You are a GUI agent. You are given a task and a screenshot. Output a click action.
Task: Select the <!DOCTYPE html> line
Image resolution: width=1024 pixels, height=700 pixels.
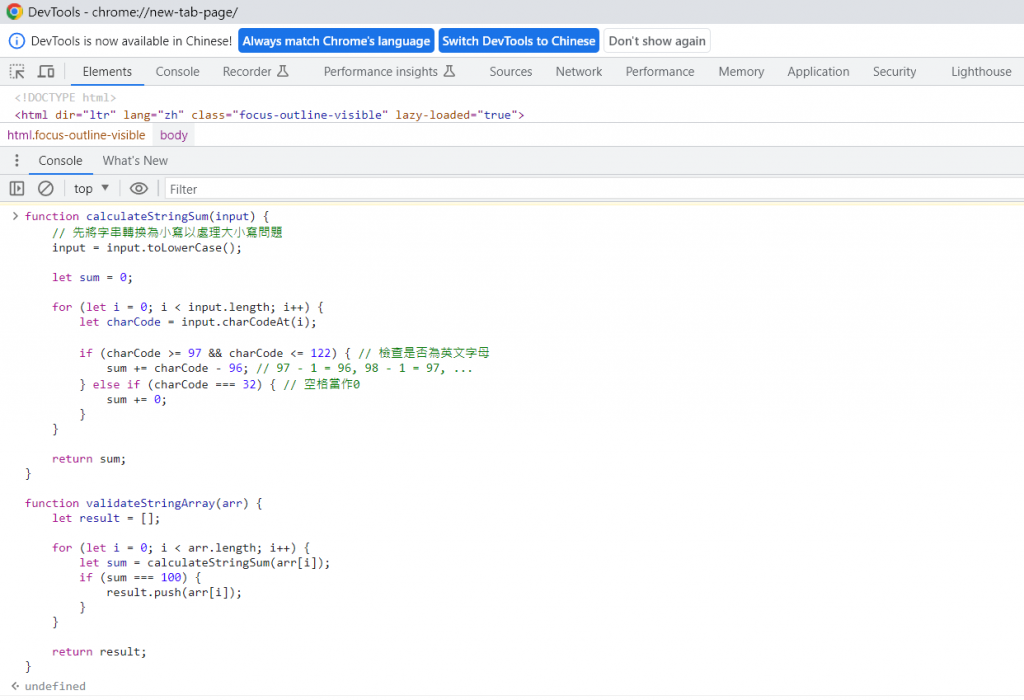(x=65, y=97)
